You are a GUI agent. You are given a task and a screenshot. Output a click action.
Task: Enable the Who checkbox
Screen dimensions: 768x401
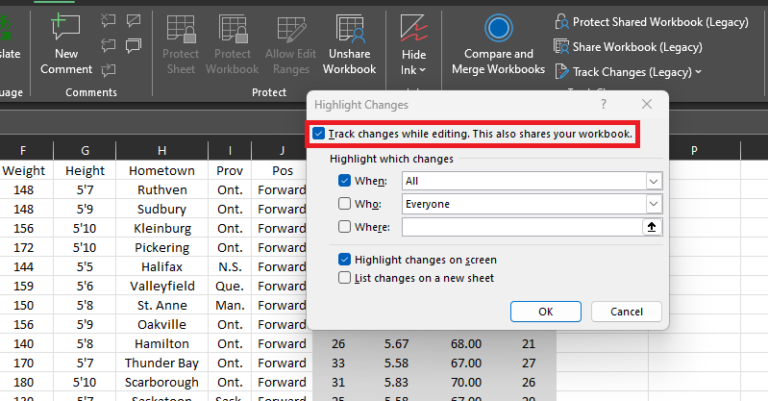click(344, 204)
